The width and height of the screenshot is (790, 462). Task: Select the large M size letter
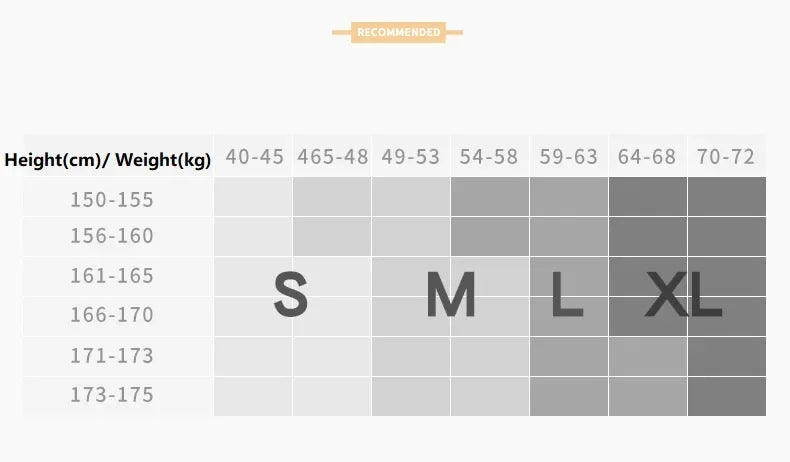[450, 295]
